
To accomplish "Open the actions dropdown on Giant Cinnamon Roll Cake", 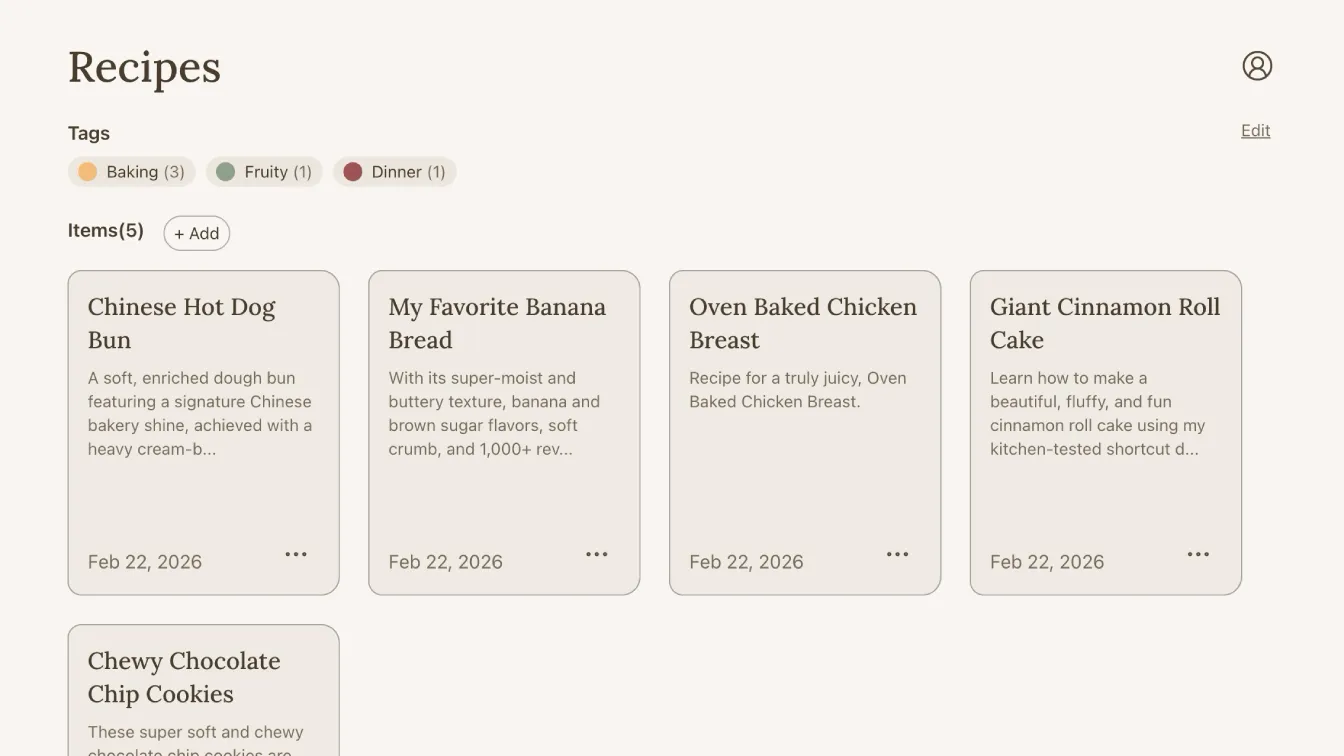I will [1198, 554].
